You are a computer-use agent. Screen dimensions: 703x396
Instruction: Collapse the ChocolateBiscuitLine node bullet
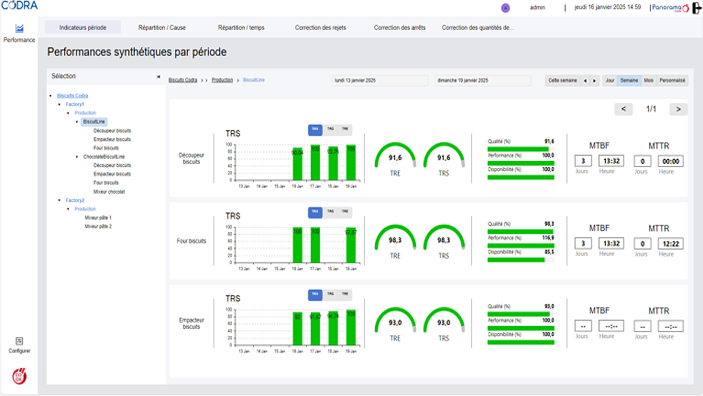[77, 157]
